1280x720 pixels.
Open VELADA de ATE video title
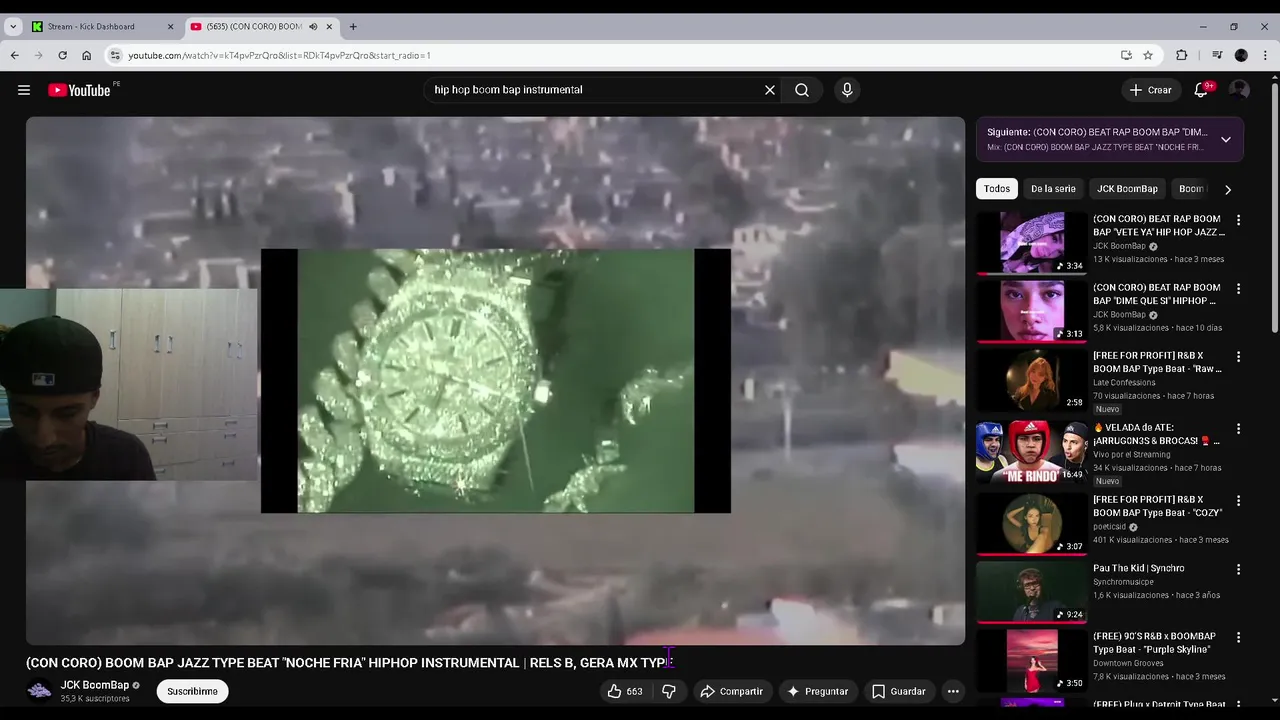[1155, 434]
